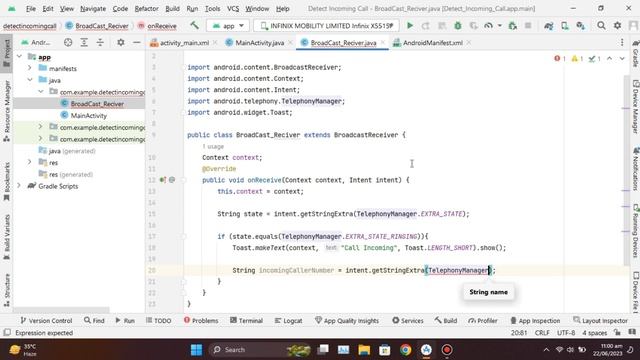640x360 pixels.
Task: Click the SDK Manager toolbar icon
Action: [x=580, y=26]
